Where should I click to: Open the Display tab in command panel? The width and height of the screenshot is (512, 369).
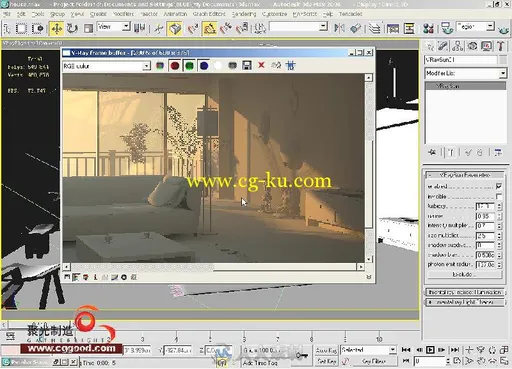click(486, 46)
